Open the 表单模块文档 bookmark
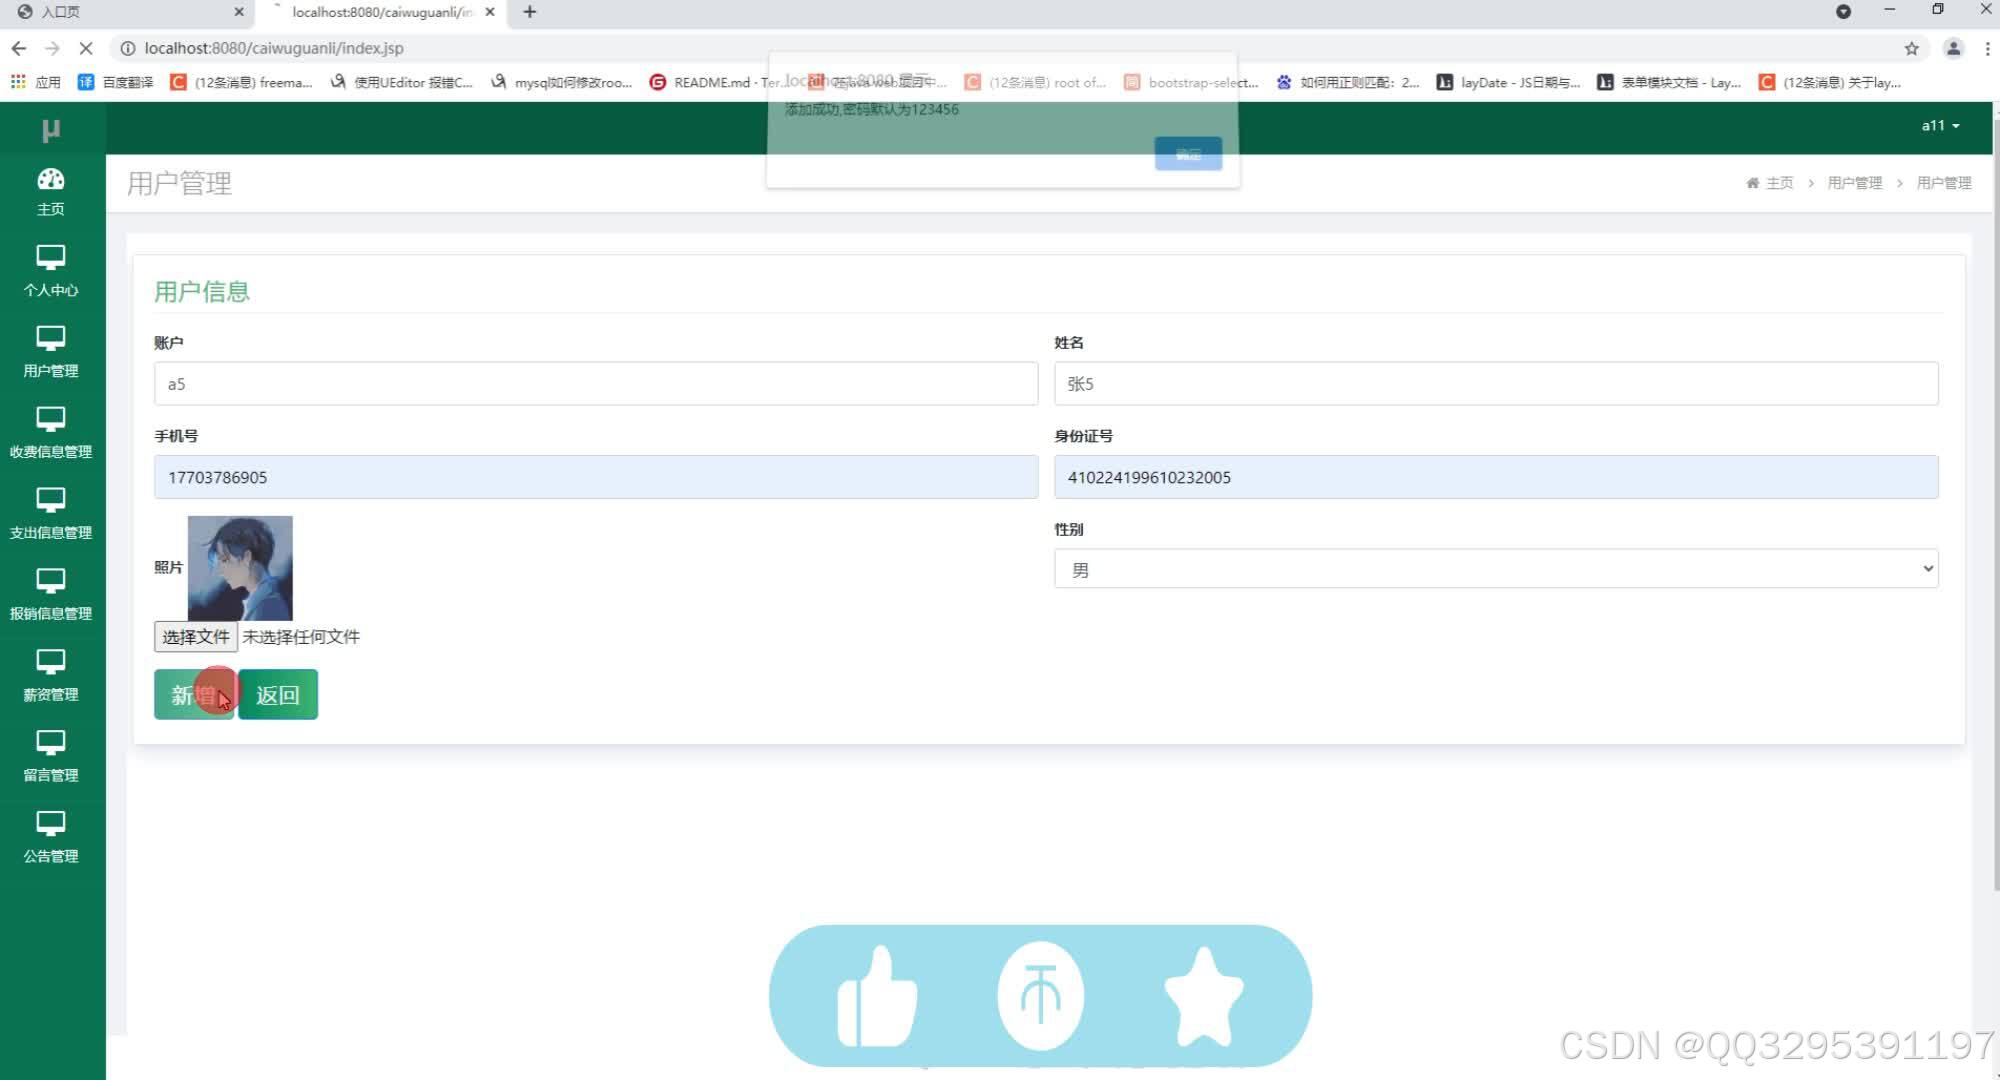The image size is (2000, 1080). (1669, 82)
